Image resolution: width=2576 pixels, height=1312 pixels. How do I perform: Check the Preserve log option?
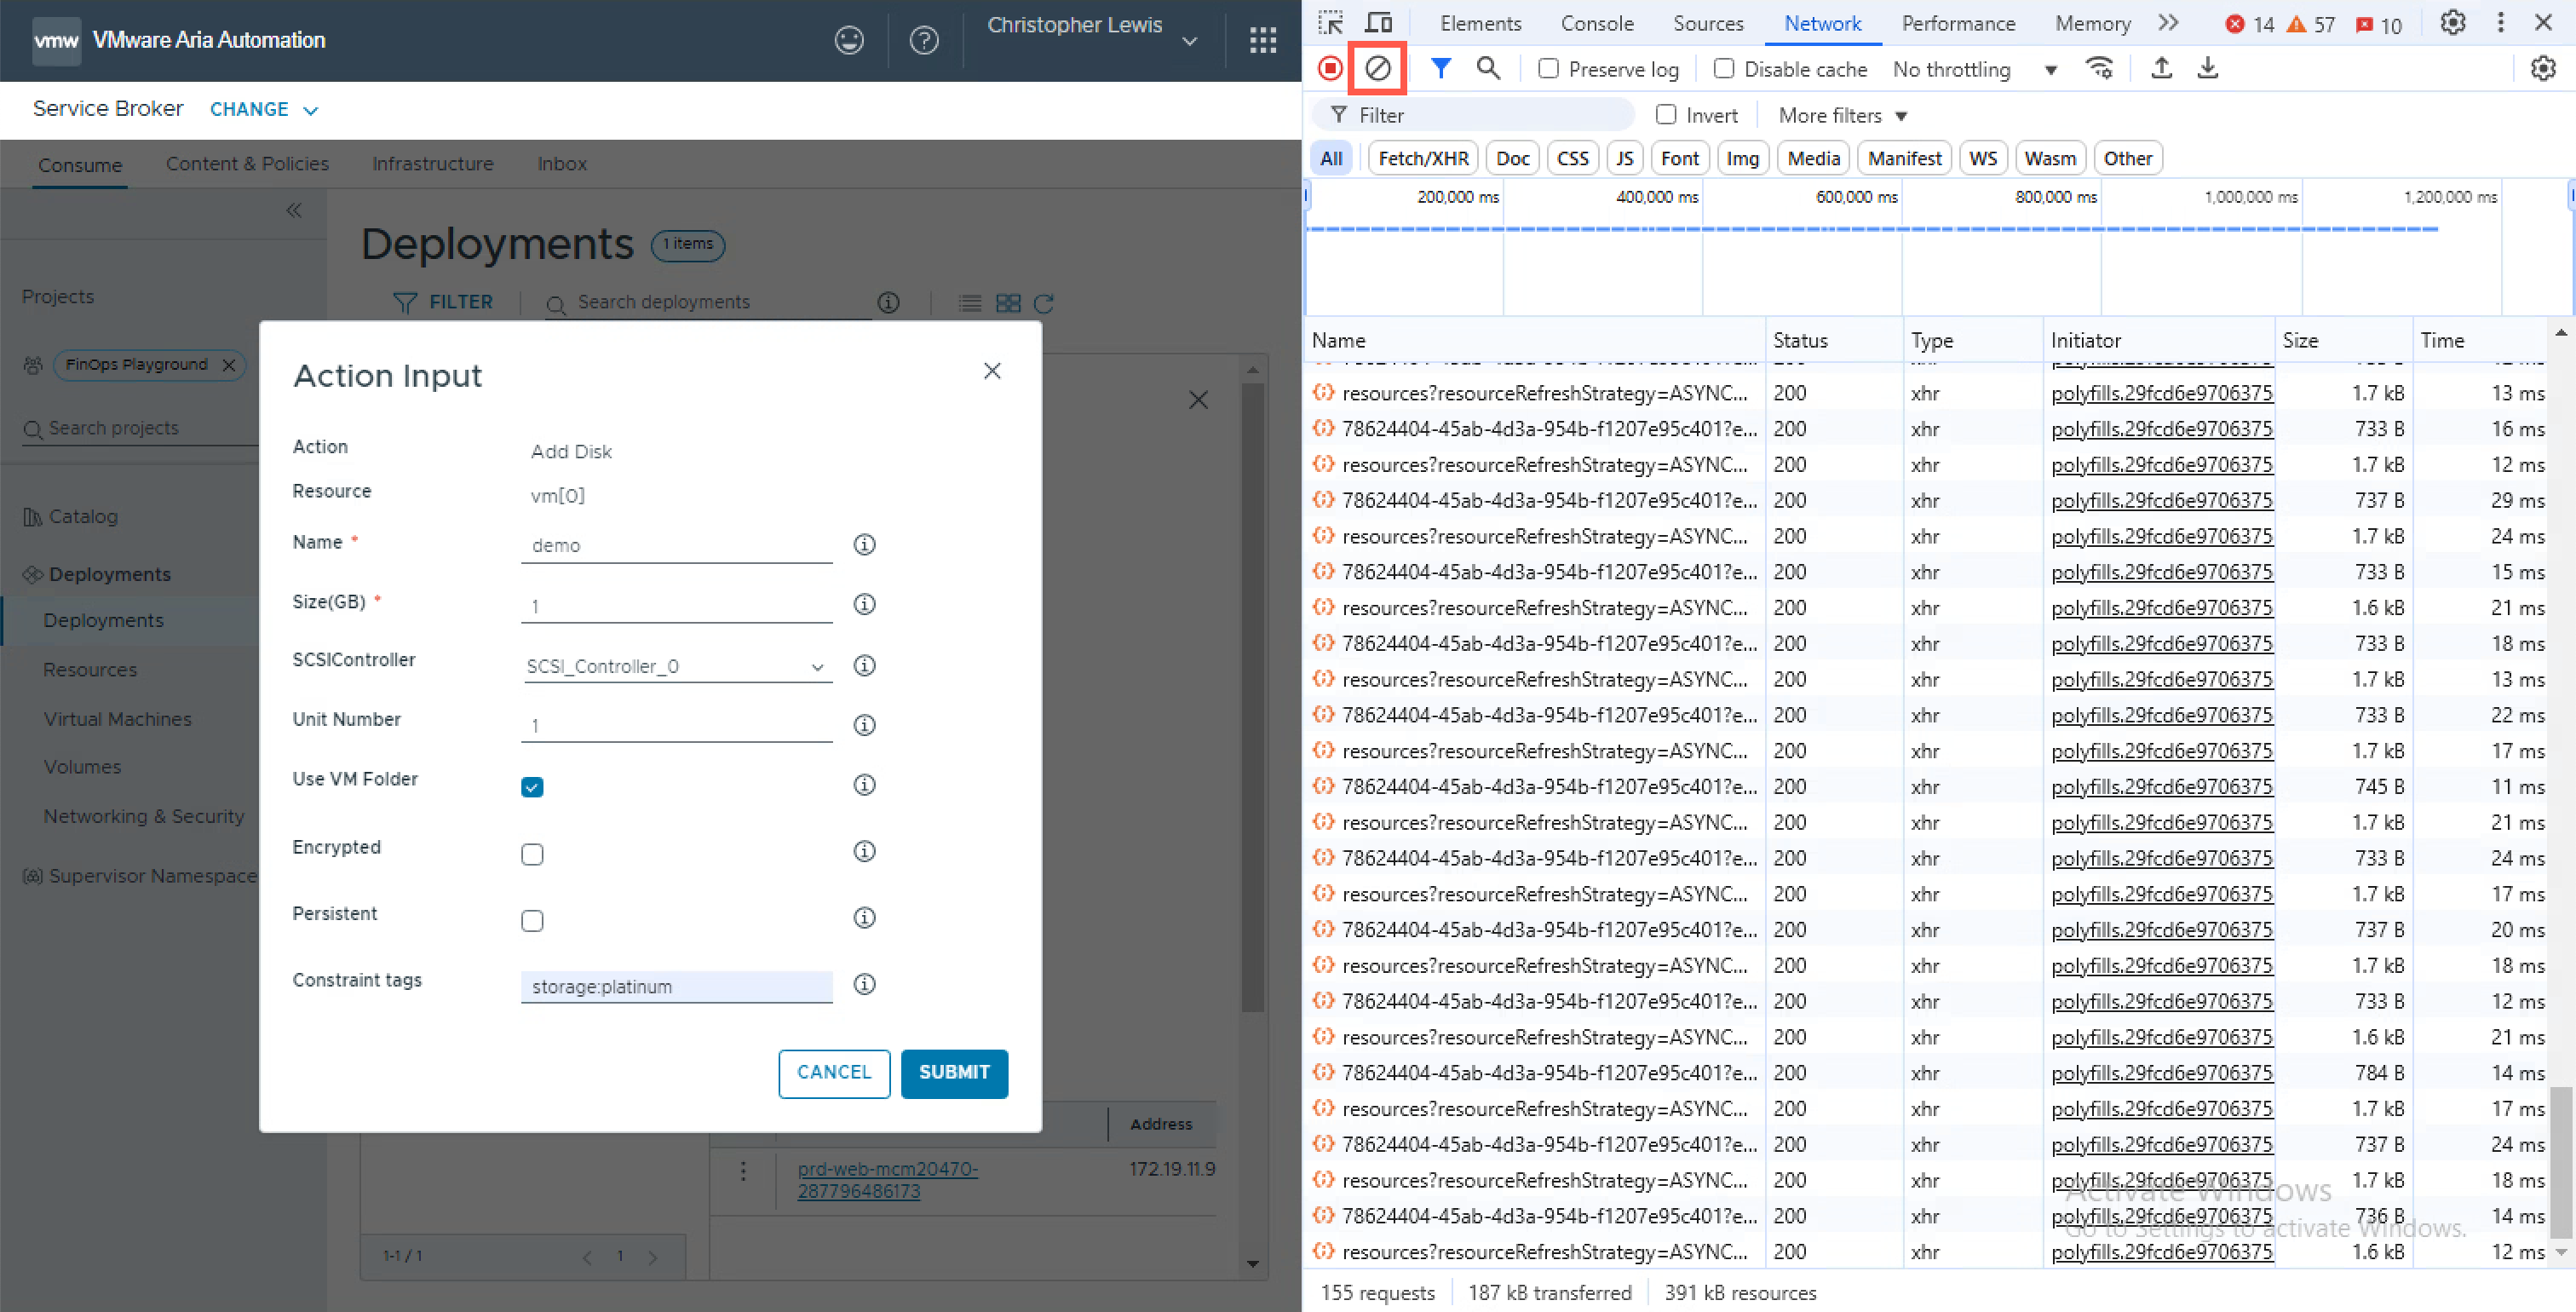pos(1548,68)
